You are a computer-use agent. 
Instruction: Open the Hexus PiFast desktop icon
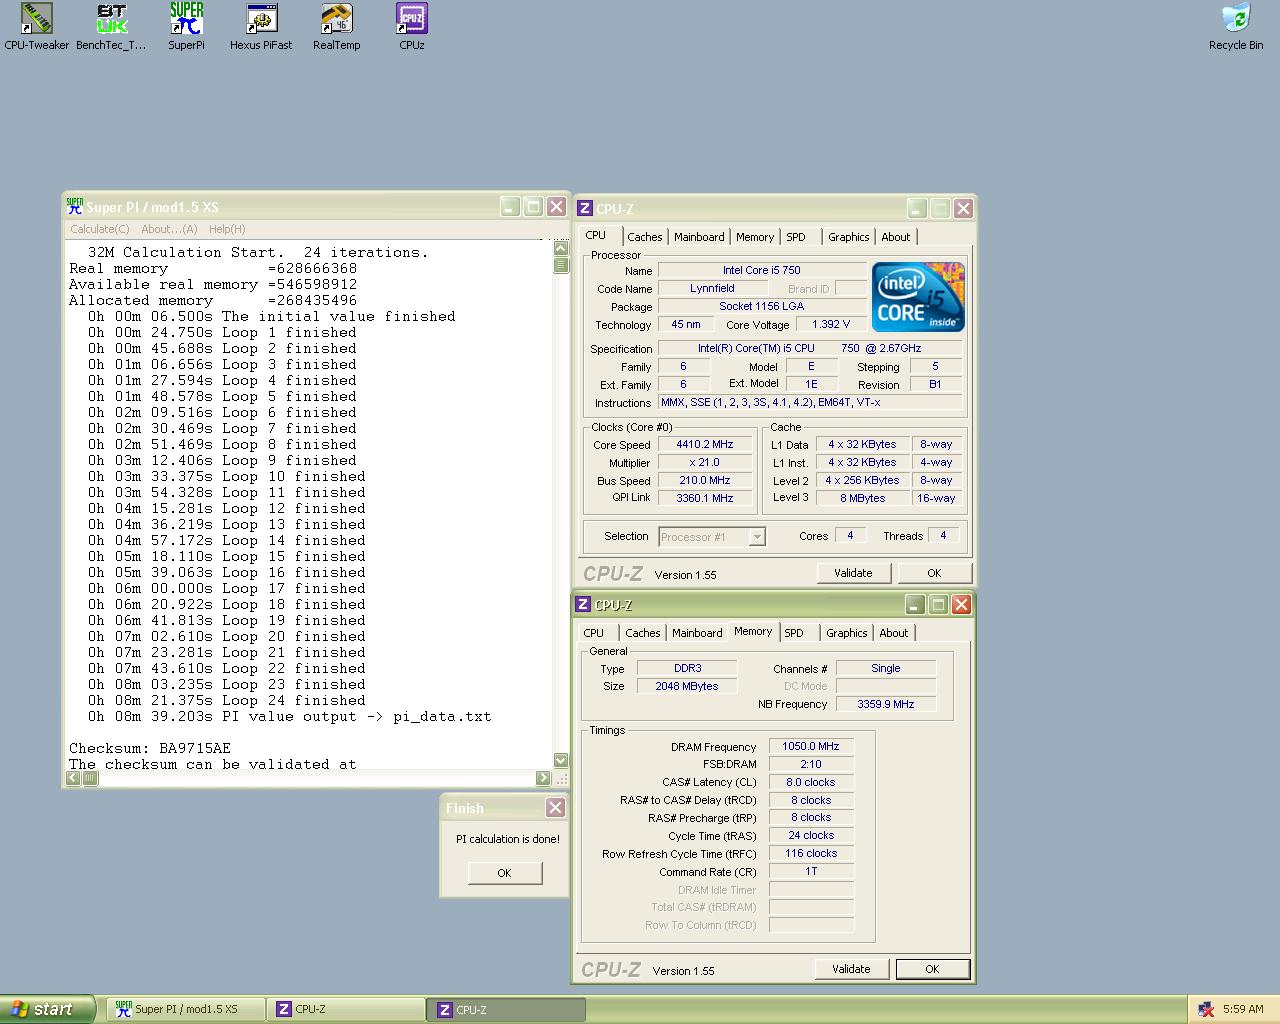pos(261,20)
